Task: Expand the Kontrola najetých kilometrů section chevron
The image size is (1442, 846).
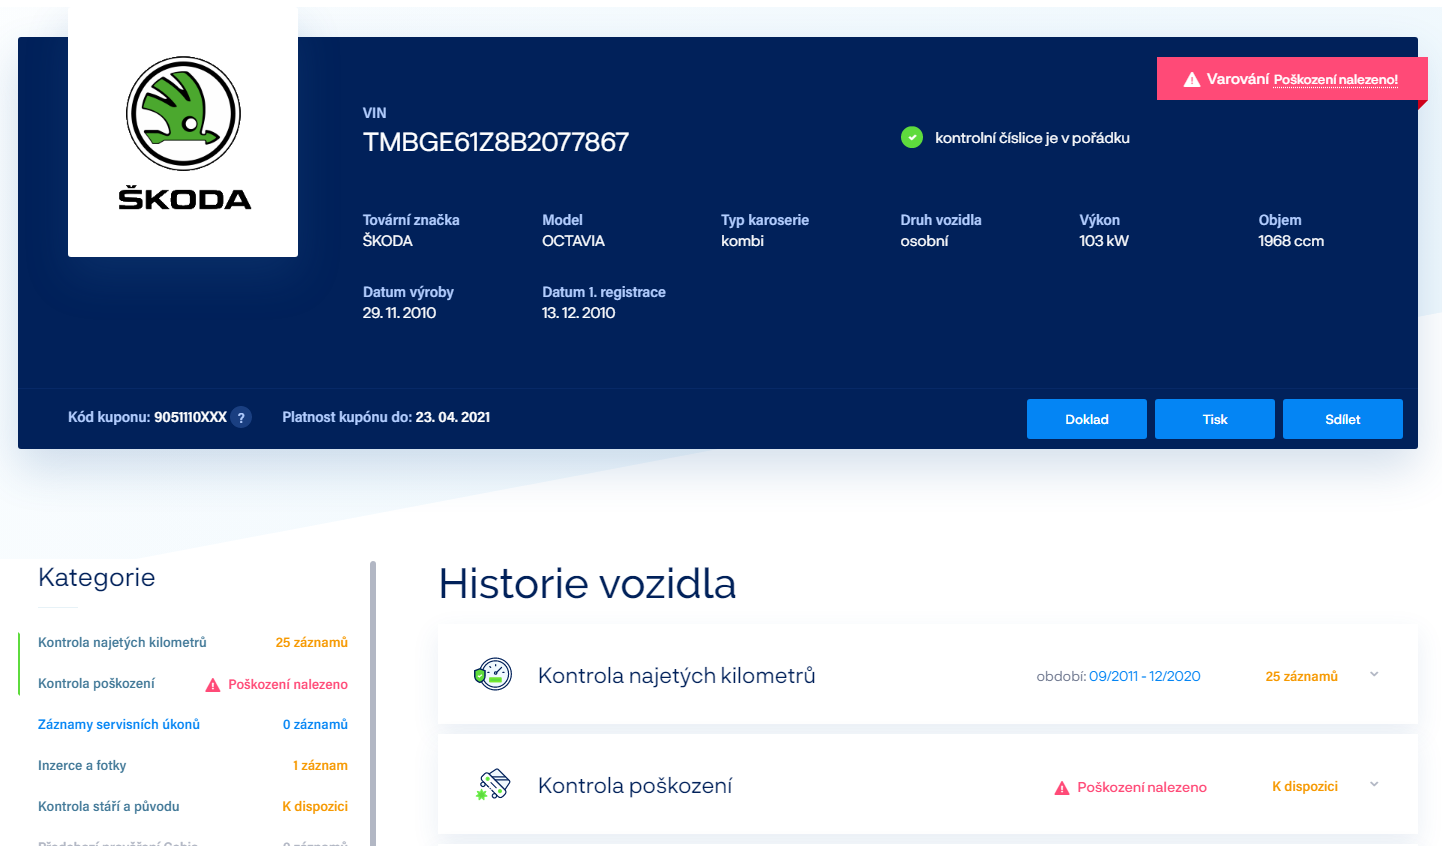Action: point(1374,675)
